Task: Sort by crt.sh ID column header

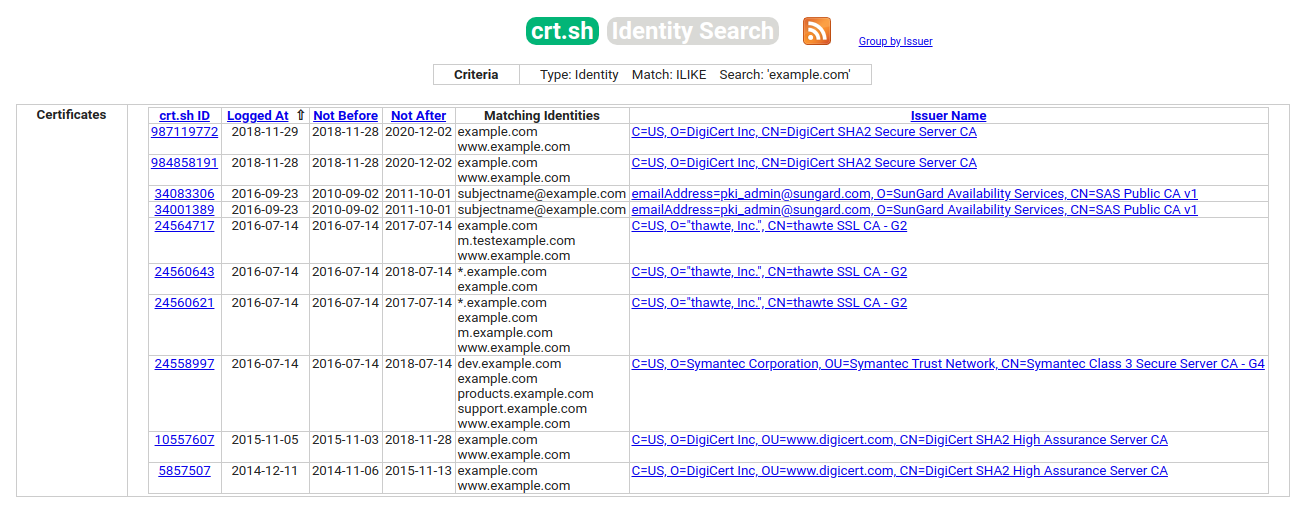Action: tap(184, 116)
